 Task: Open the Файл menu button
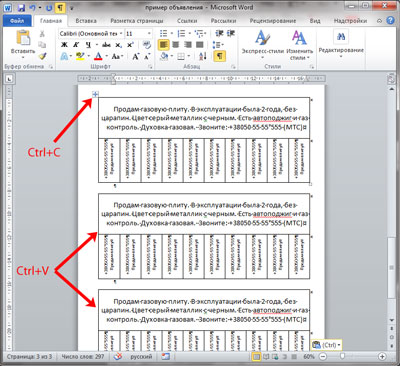tap(17, 21)
